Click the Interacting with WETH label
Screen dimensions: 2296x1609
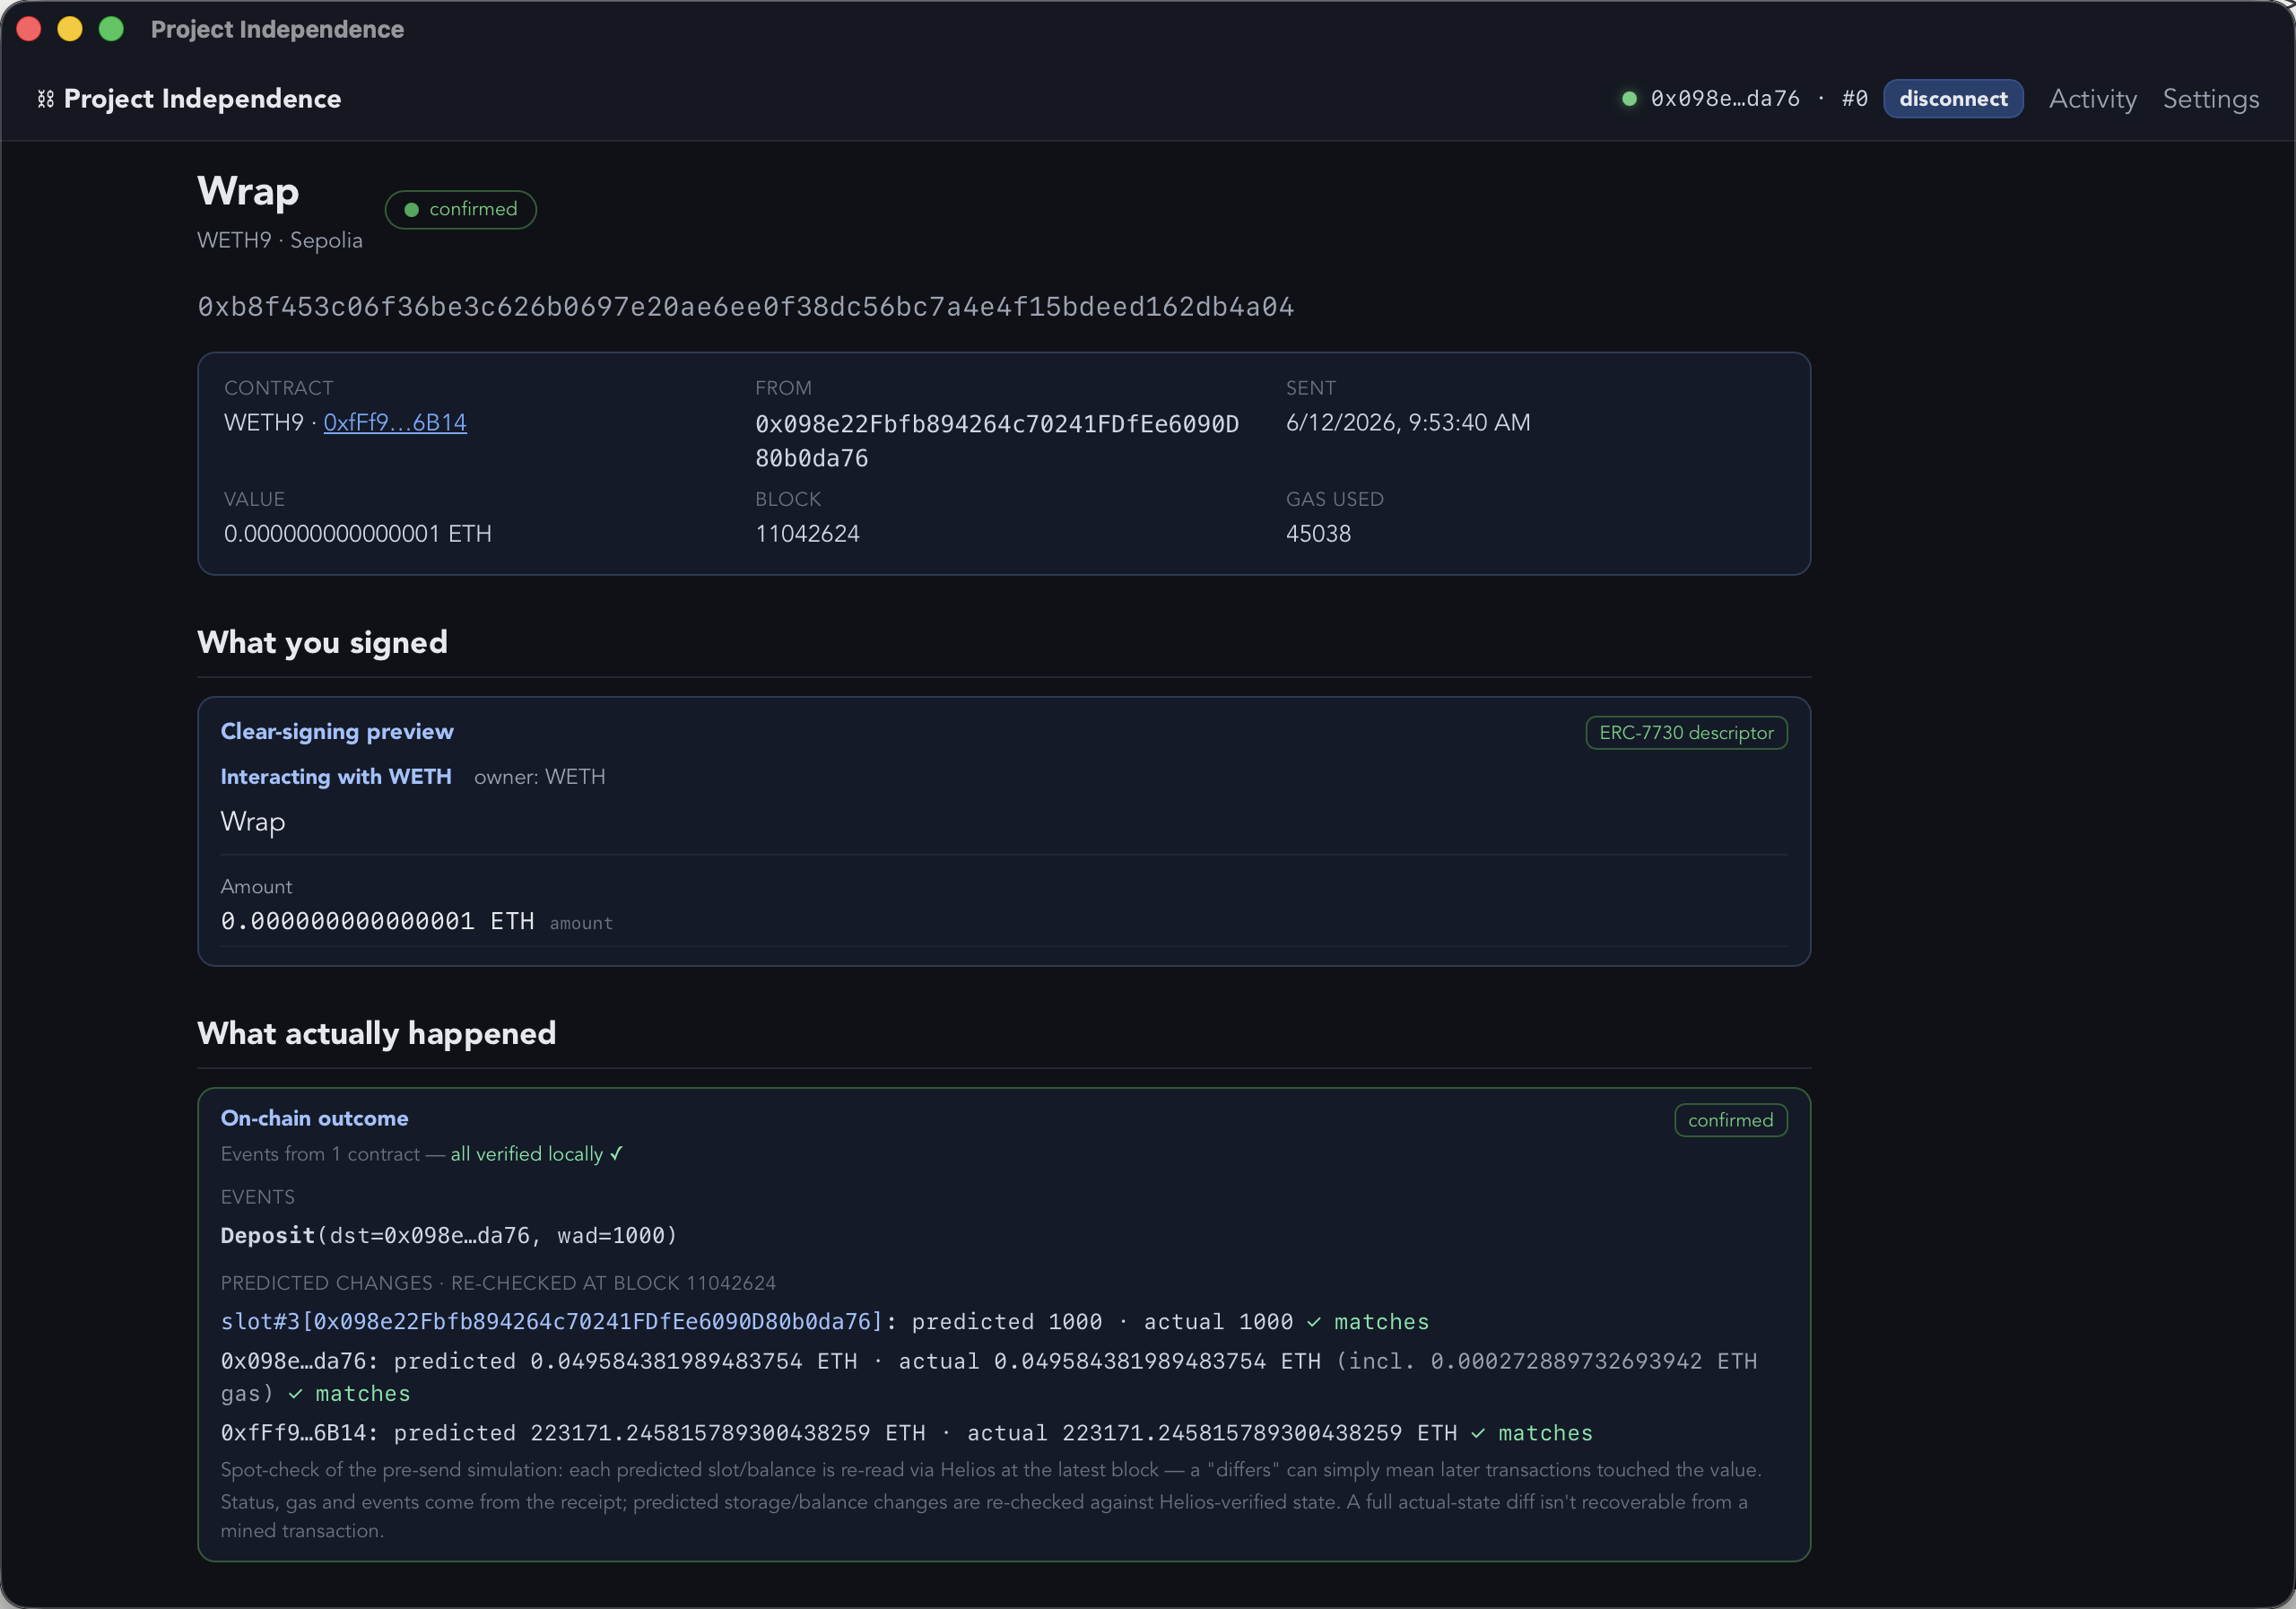point(336,777)
